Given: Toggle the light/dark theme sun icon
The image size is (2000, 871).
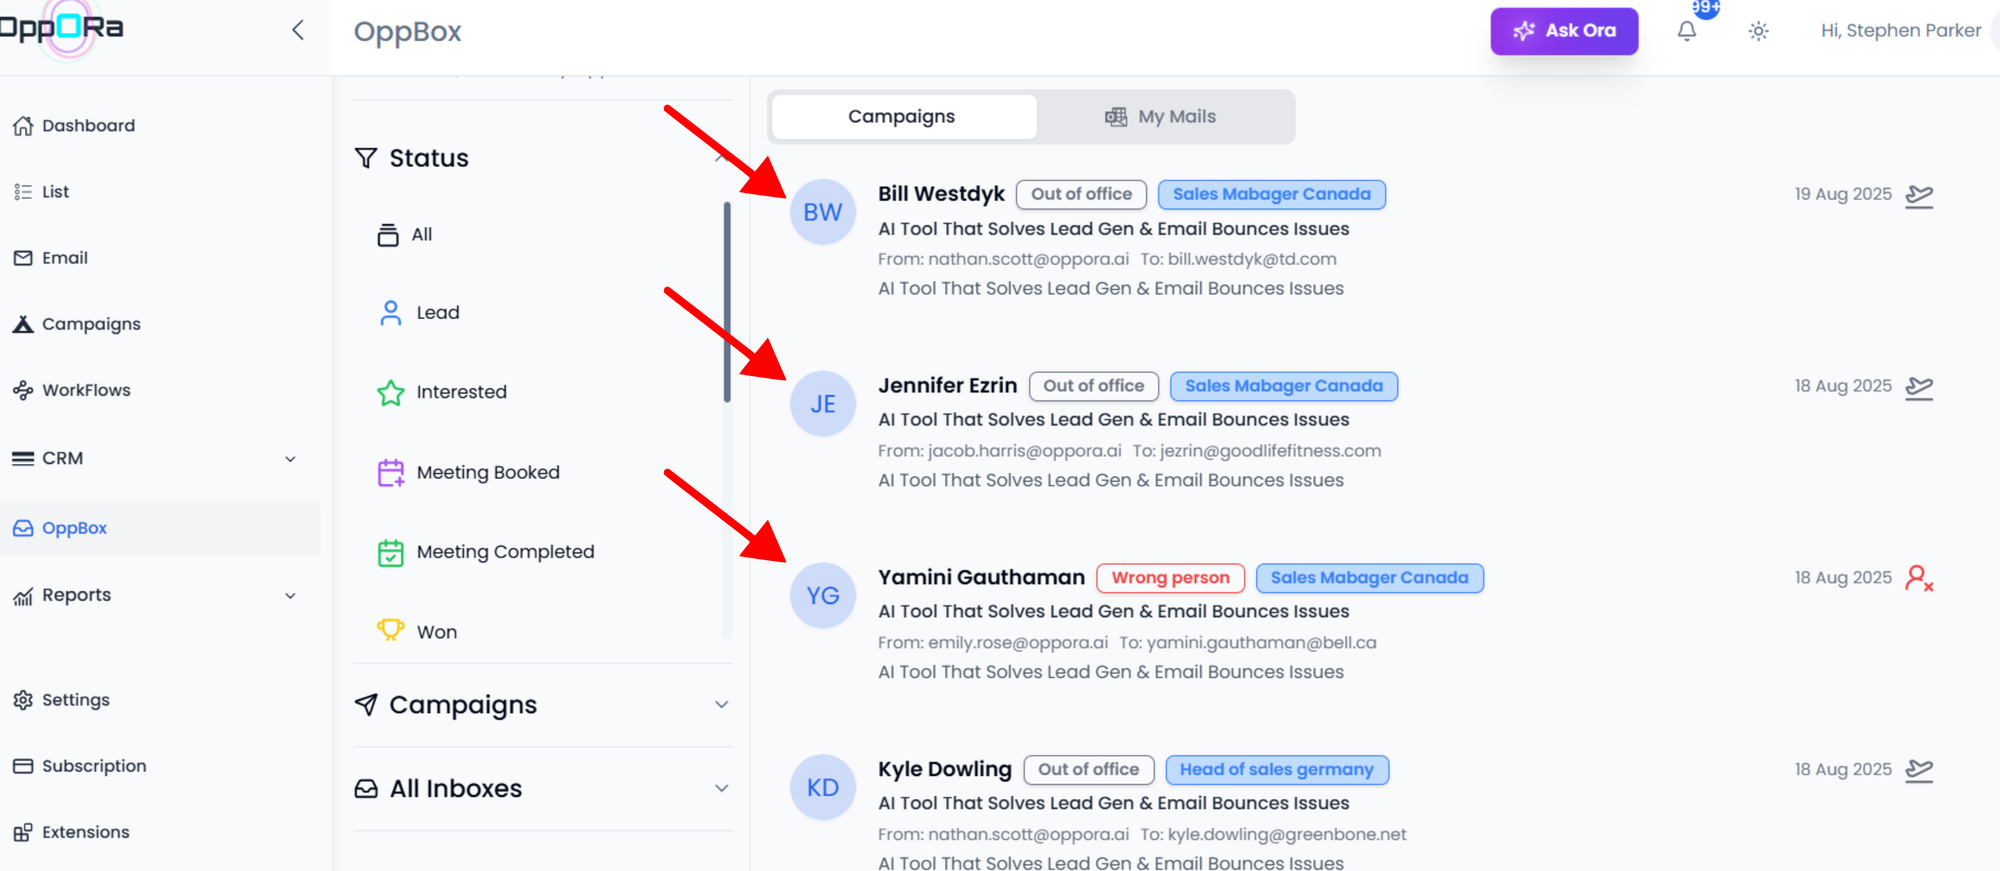Looking at the screenshot, I should coord(1758,31).
